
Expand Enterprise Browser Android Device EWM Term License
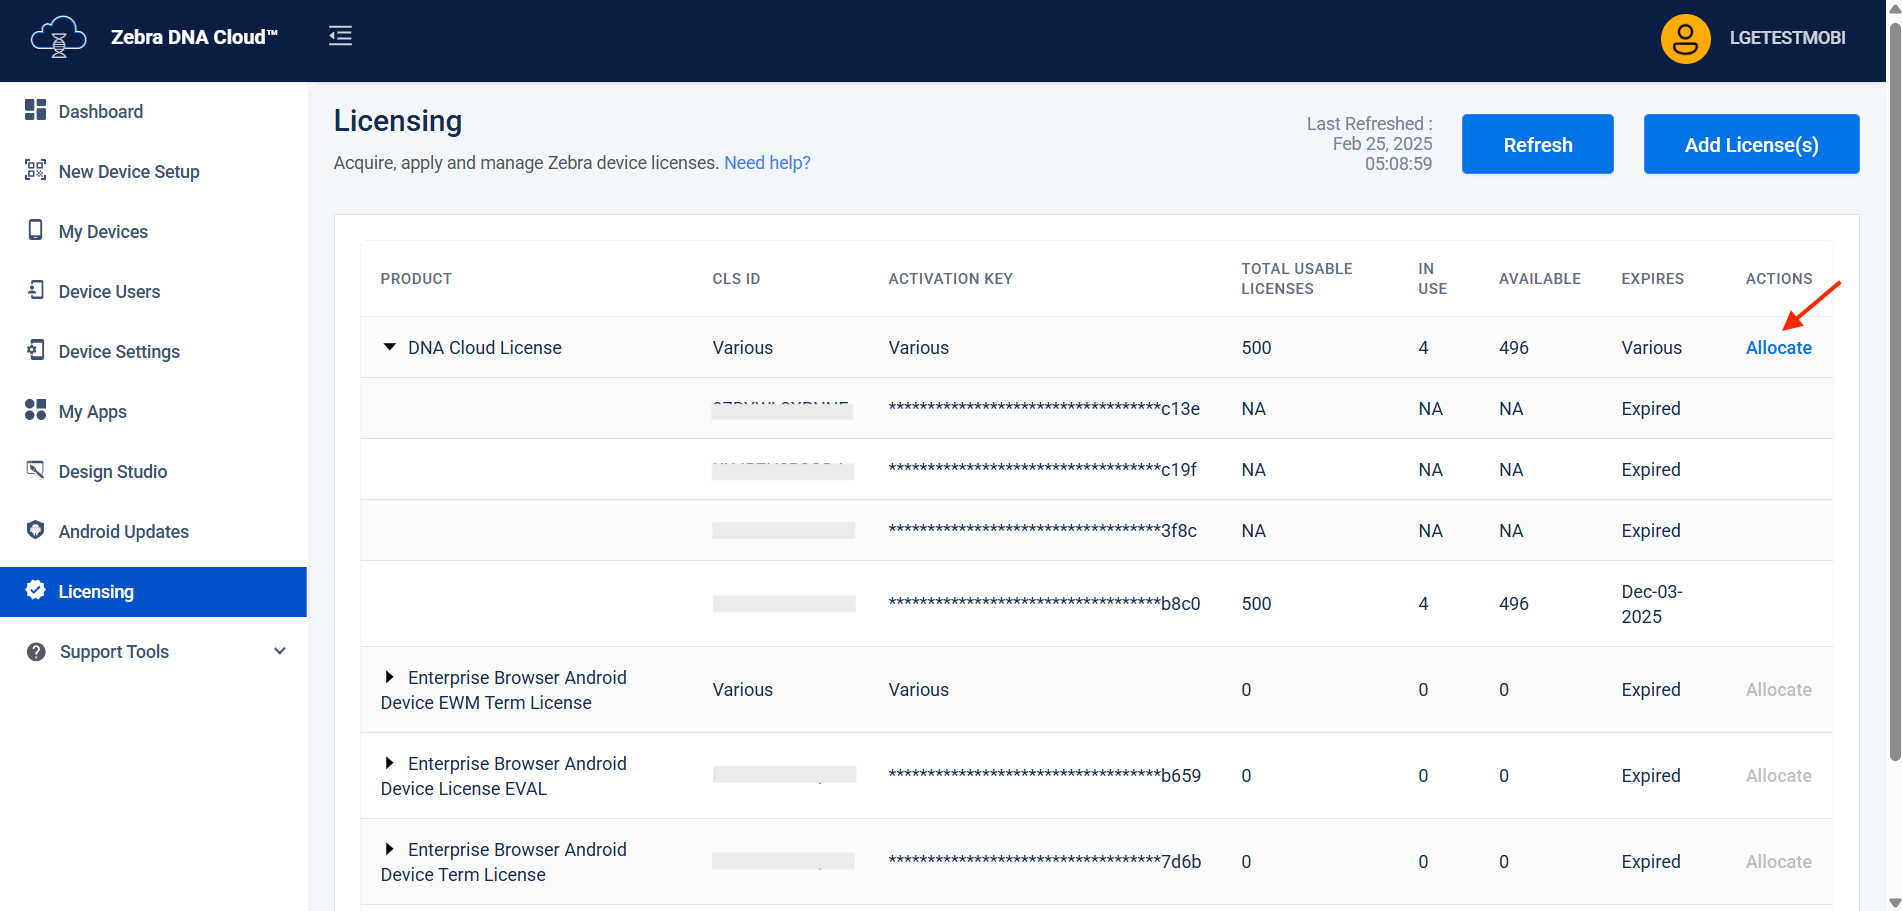coord(390,677)
